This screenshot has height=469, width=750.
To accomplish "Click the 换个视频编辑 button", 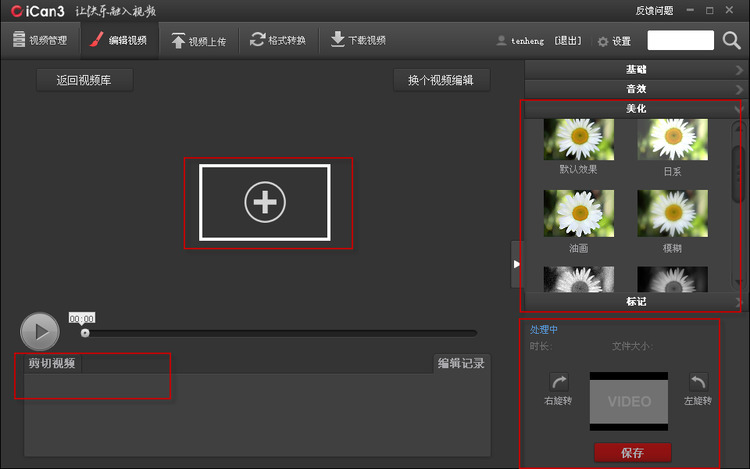I will click(441, 80).
